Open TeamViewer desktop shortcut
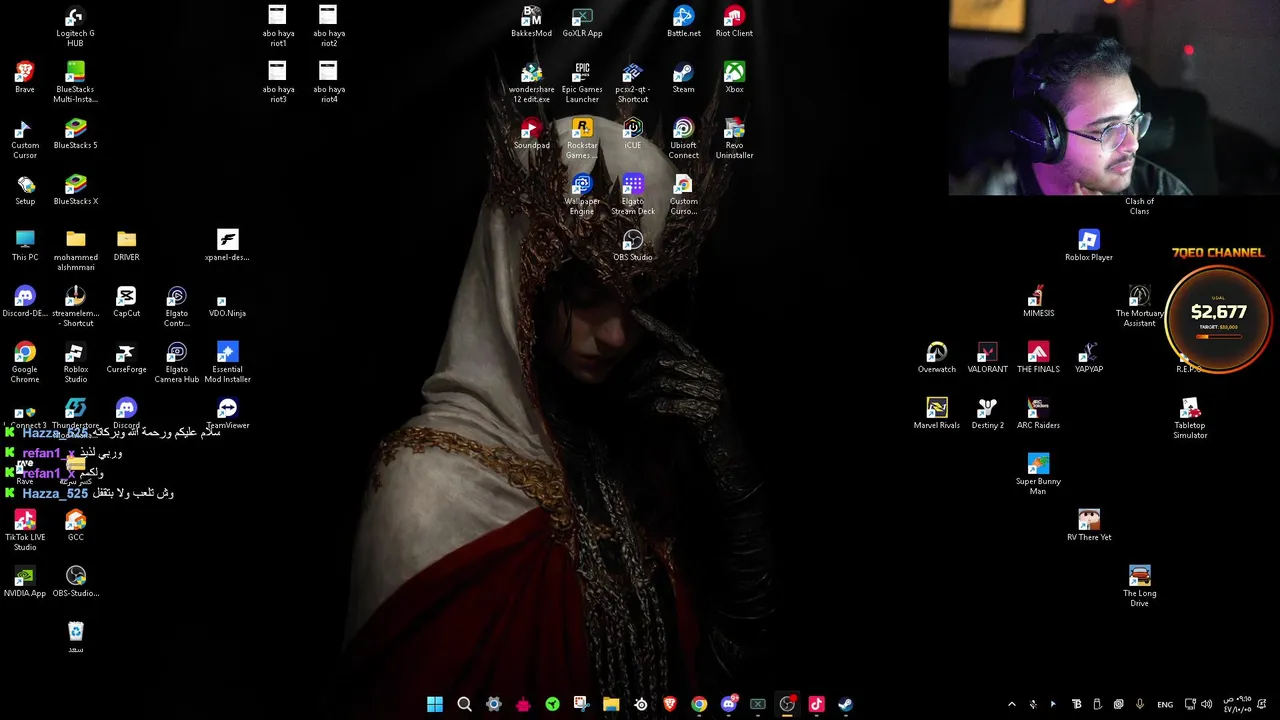The height and width of the screenshot is (720, 1280). (x=227, y=414)
